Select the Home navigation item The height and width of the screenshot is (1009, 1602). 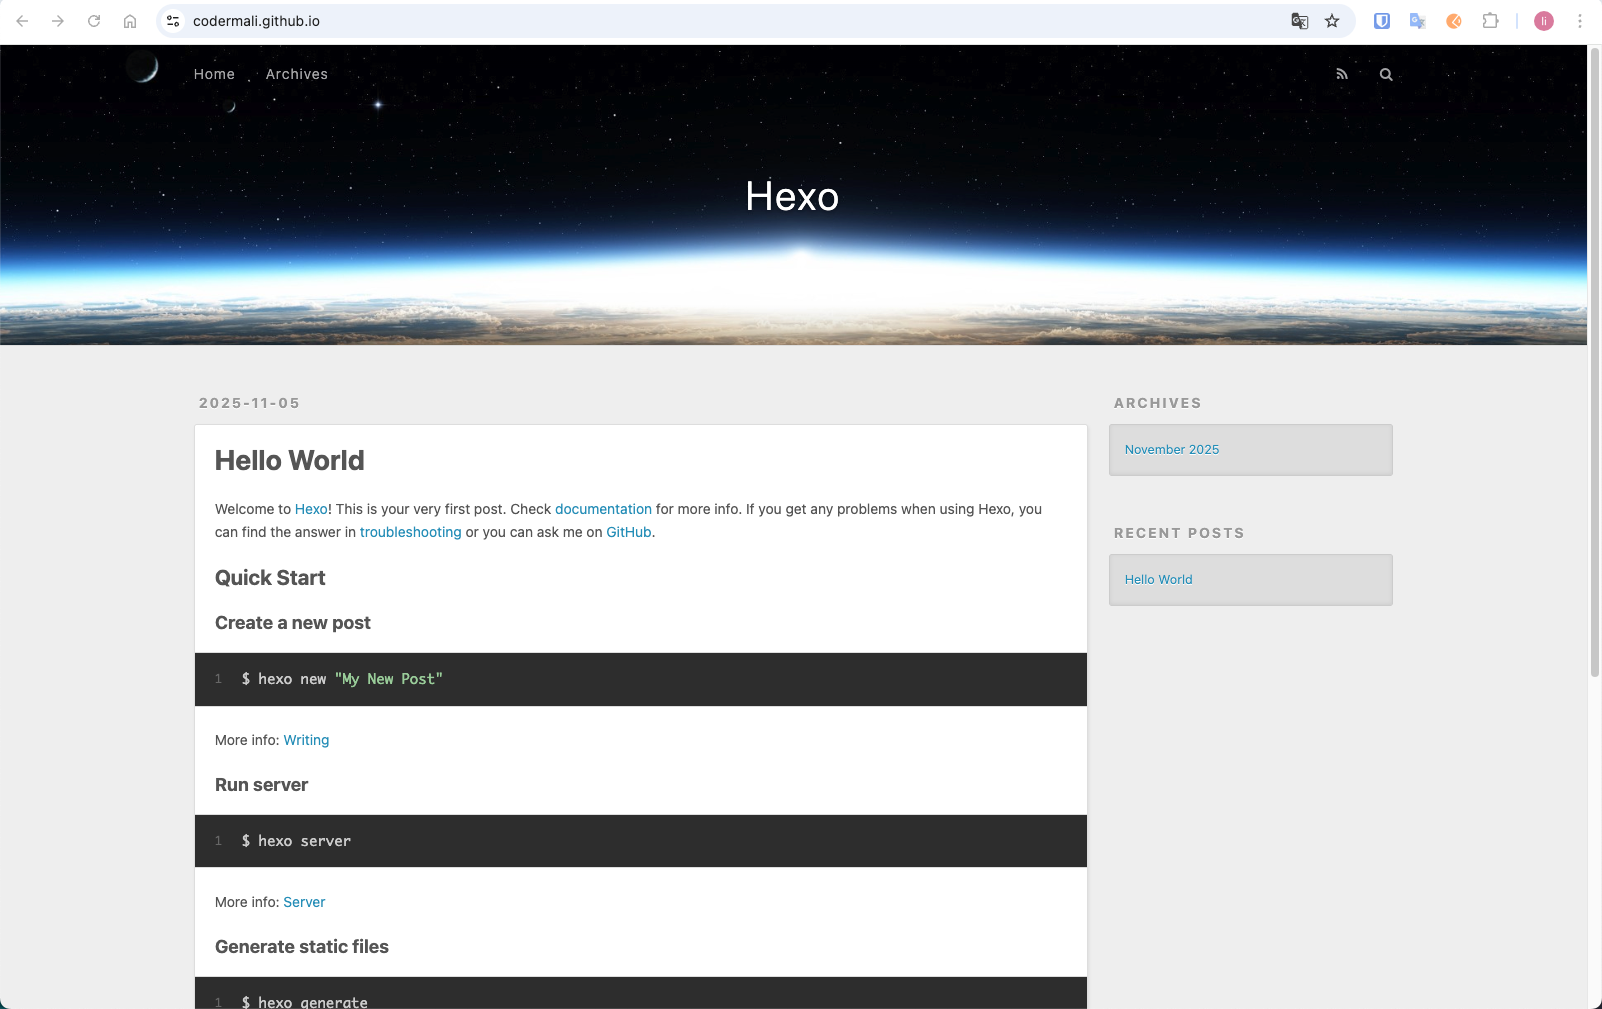(x=214, y=74)
